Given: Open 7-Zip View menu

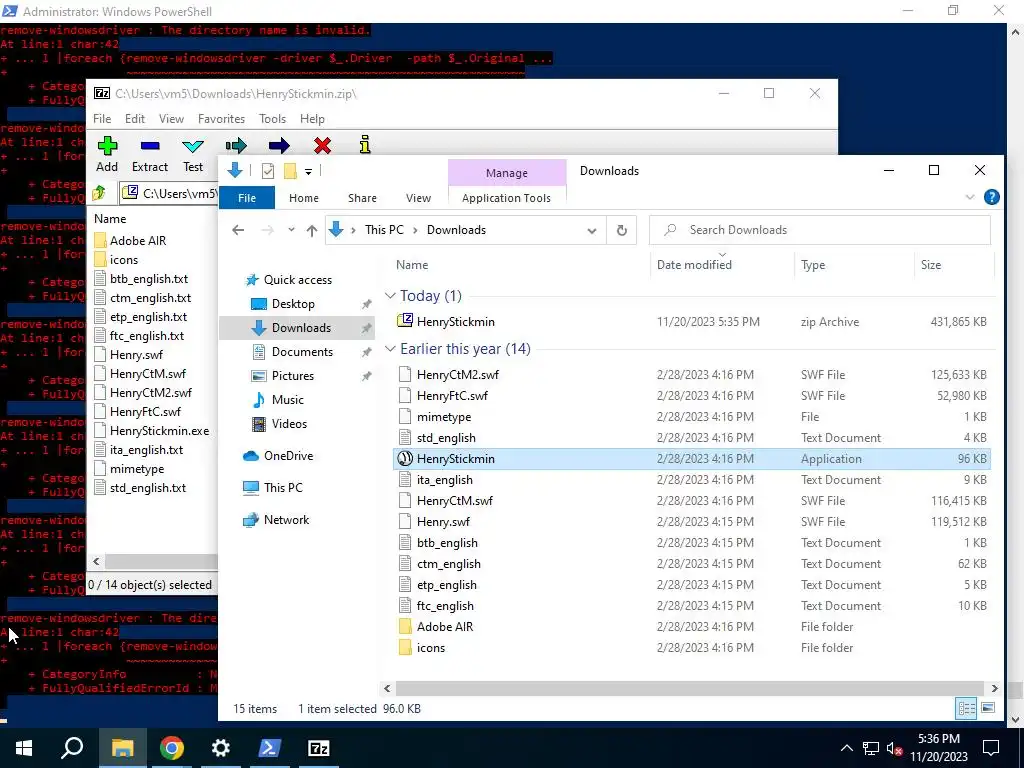Looking at the screenshot, I should point(171,119).
